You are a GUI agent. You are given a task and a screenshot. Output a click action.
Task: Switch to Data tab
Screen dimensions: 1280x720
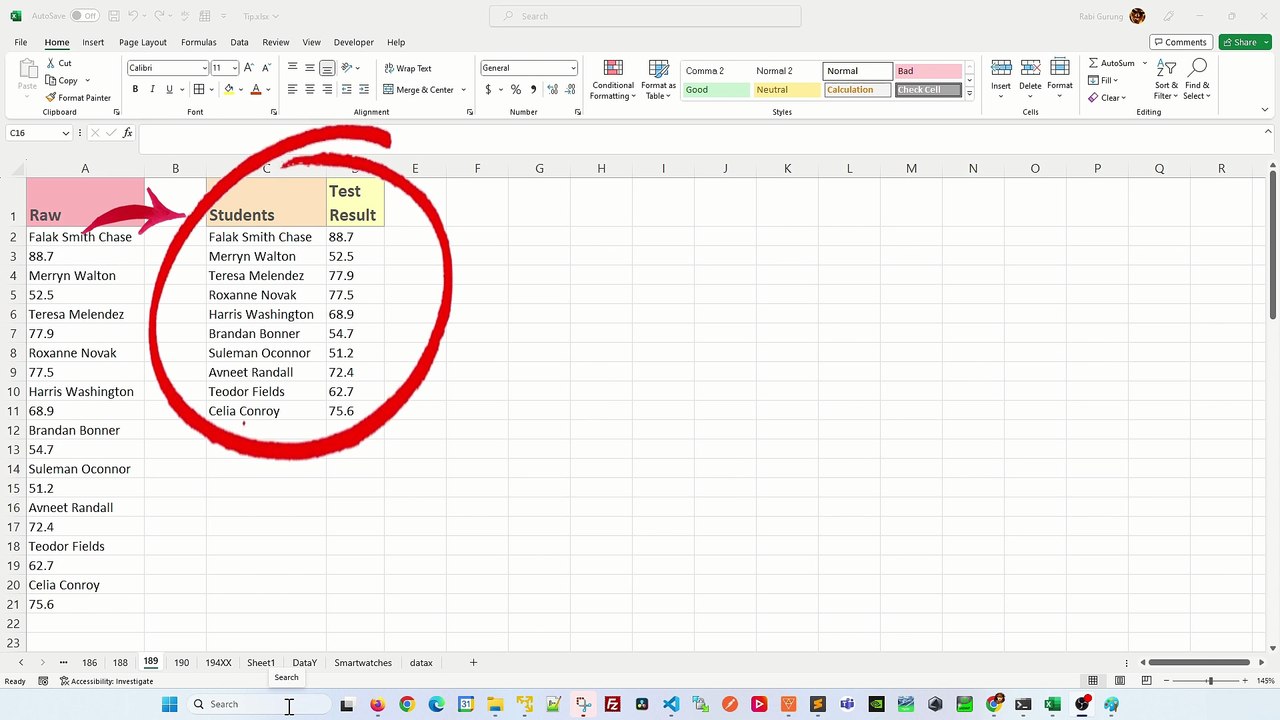click(x=239, y=42)
